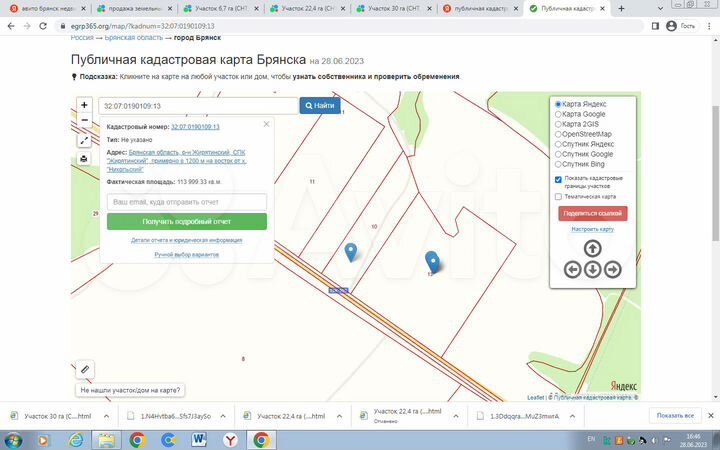Screen dimensions: 720x450
Task: Select Спутник Bing satellite layer
Action: tap(558, 164)
